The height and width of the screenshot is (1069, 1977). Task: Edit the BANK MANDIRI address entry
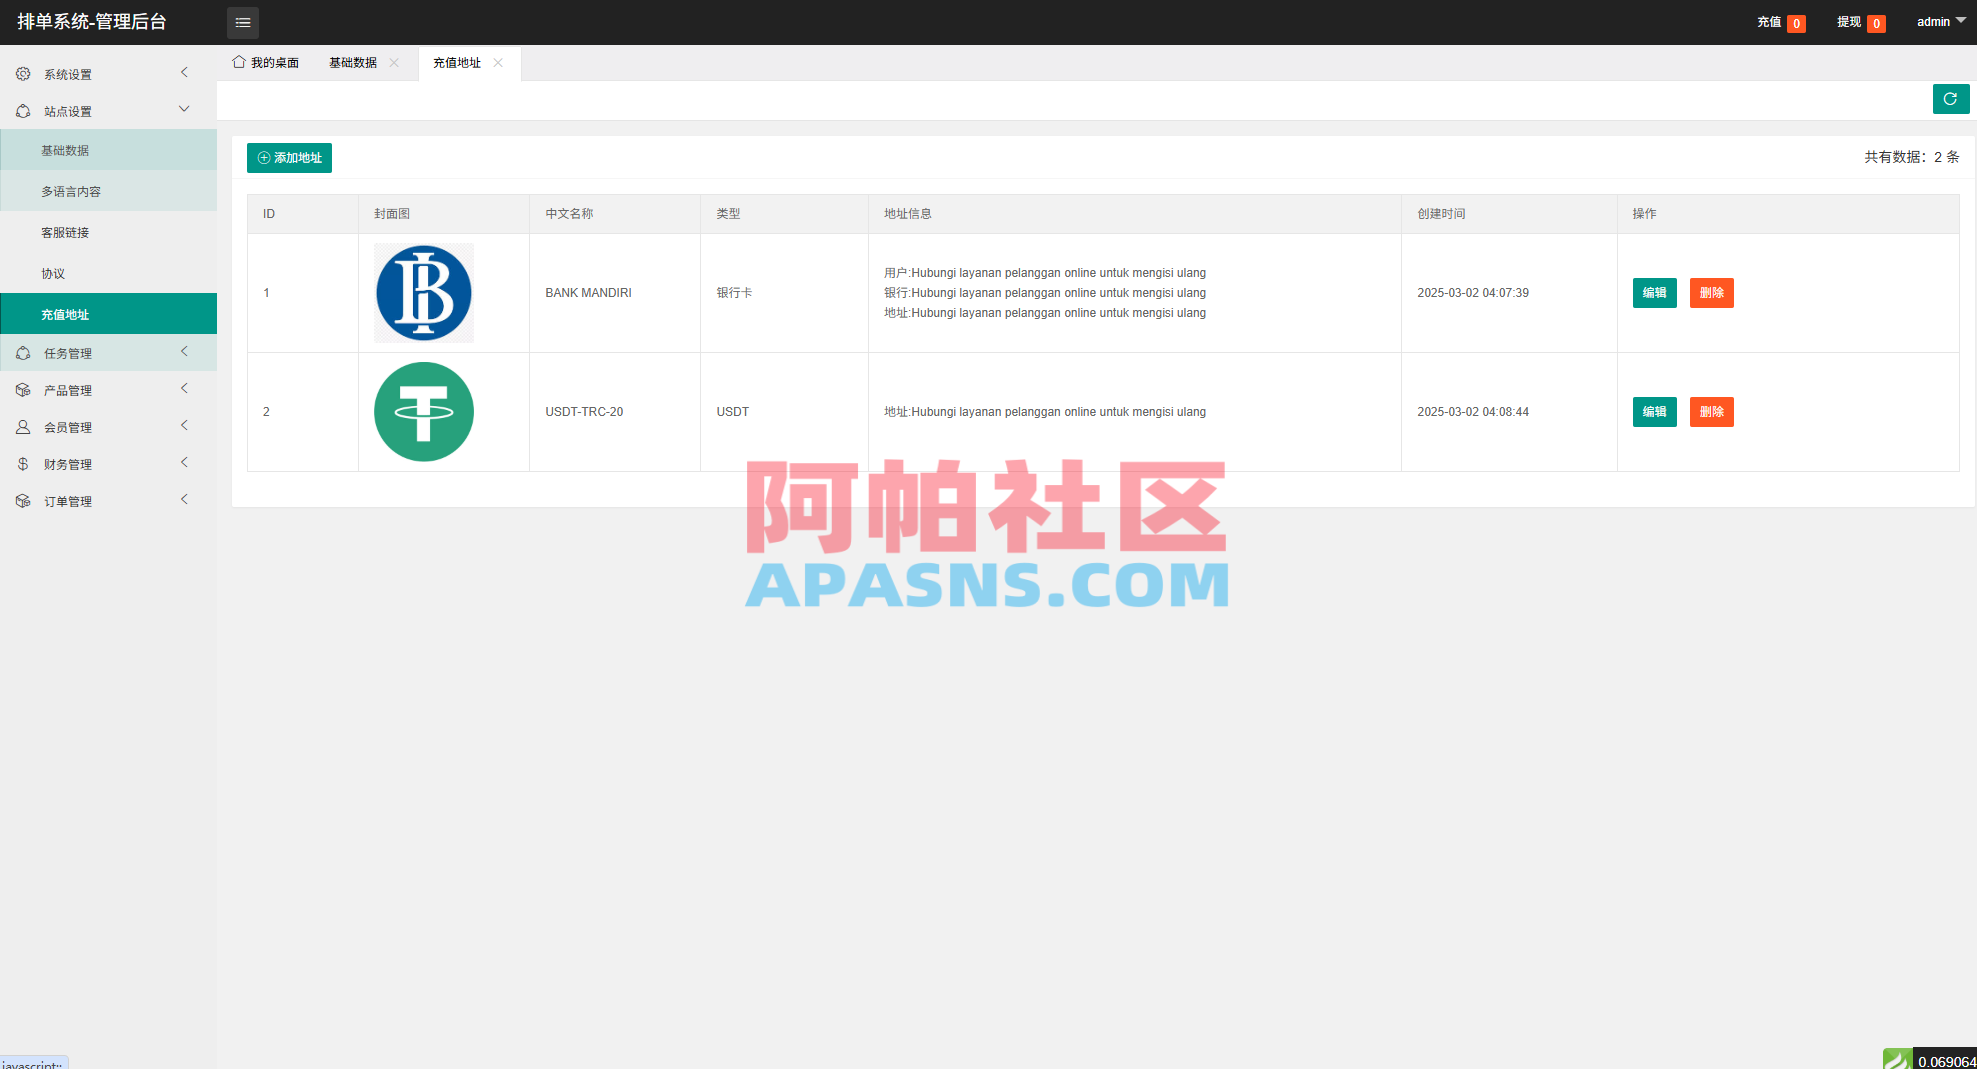[1654, 293]
